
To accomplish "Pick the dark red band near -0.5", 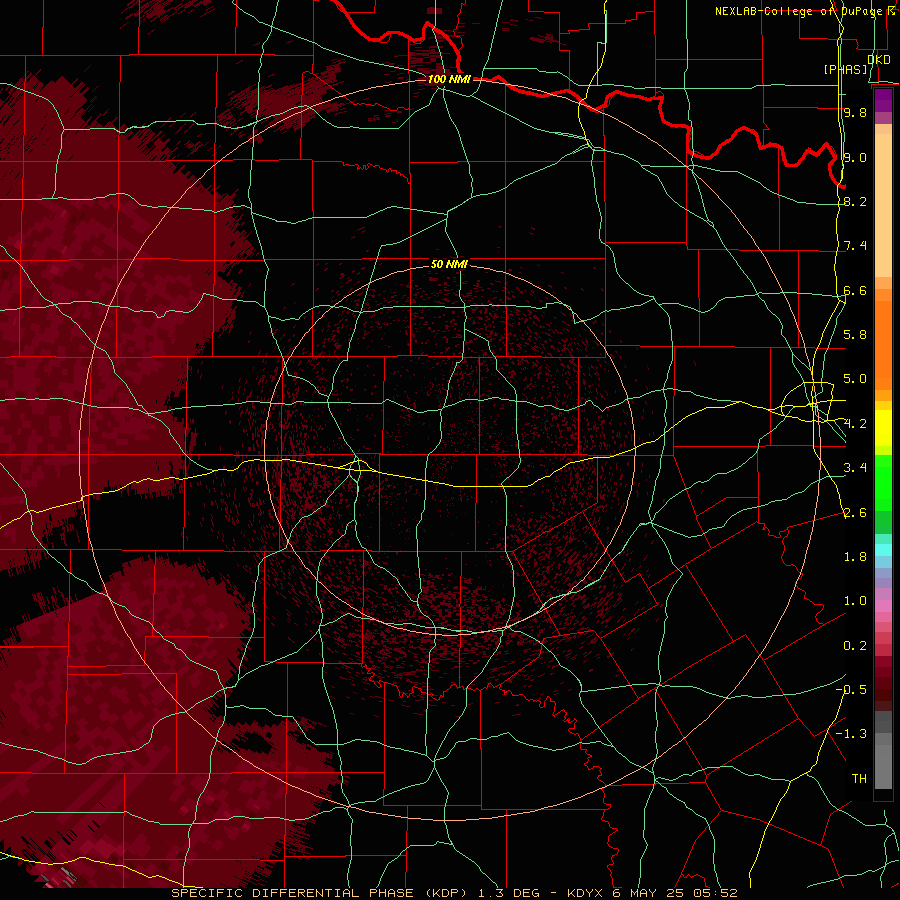I will point(883,689).
